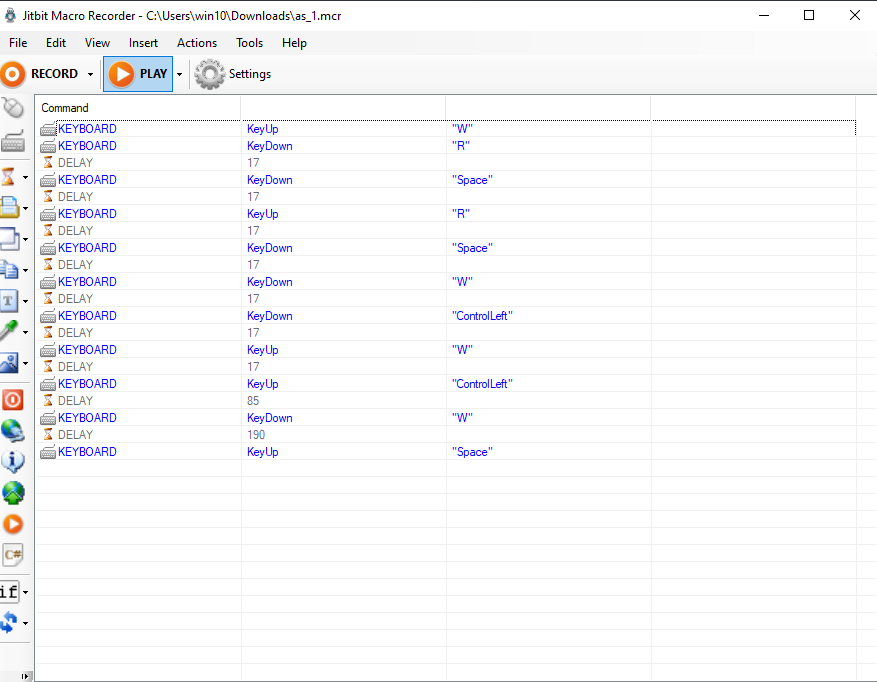Insert a delay using hourglass sidebar icon
Viewport: 877px width, 682px height.
(x=8, y=177)
